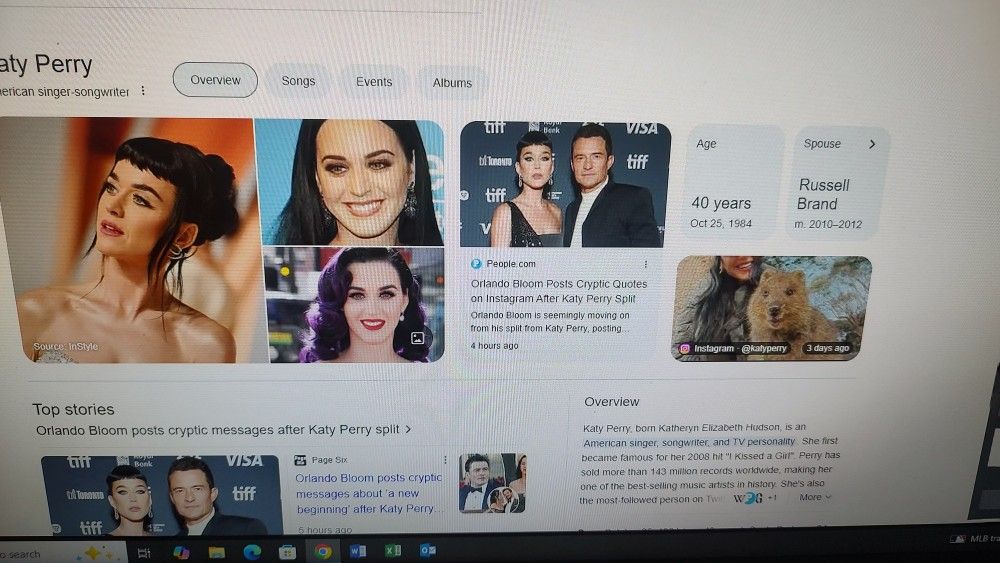
Task: Click the People.com source icon
Action: tap(476, 263)
